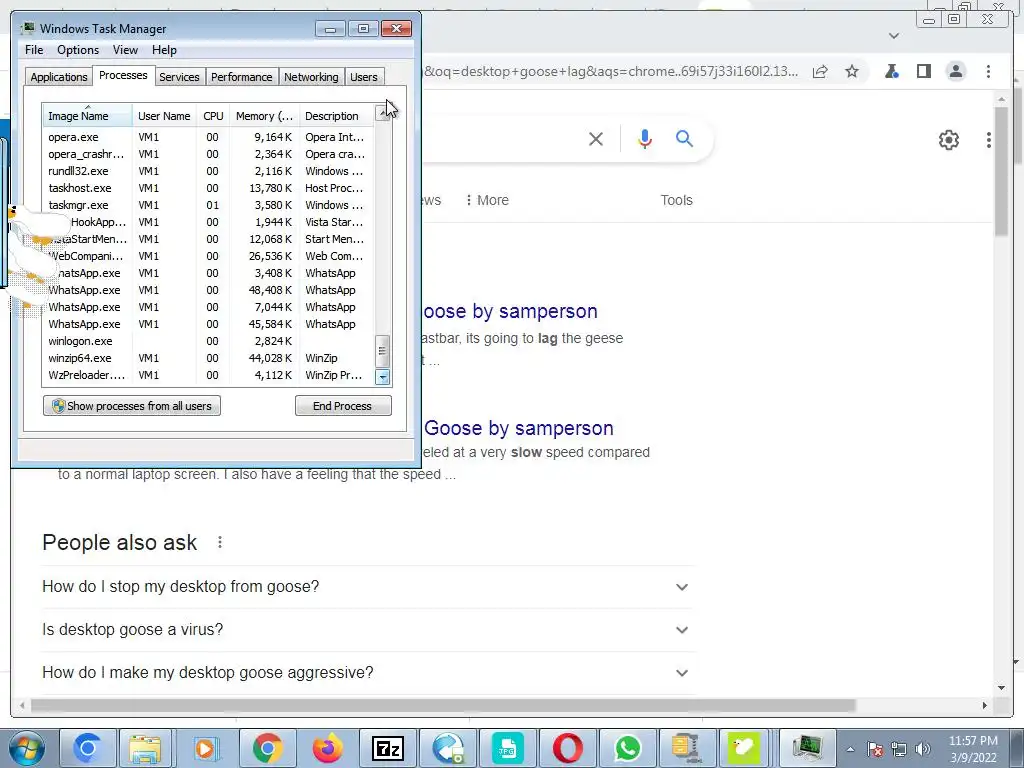Image resolution: width=1024 pixels, height=768 pixels.
Task: Open Chrome three-dot menu
Action: [988, 71]
